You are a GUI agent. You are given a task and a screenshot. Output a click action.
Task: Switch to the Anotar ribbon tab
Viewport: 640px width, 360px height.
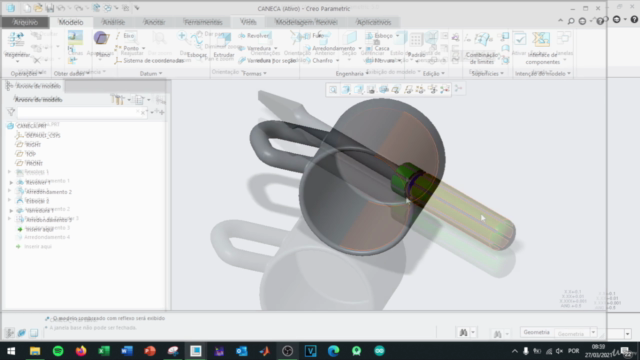pos(154,22)
